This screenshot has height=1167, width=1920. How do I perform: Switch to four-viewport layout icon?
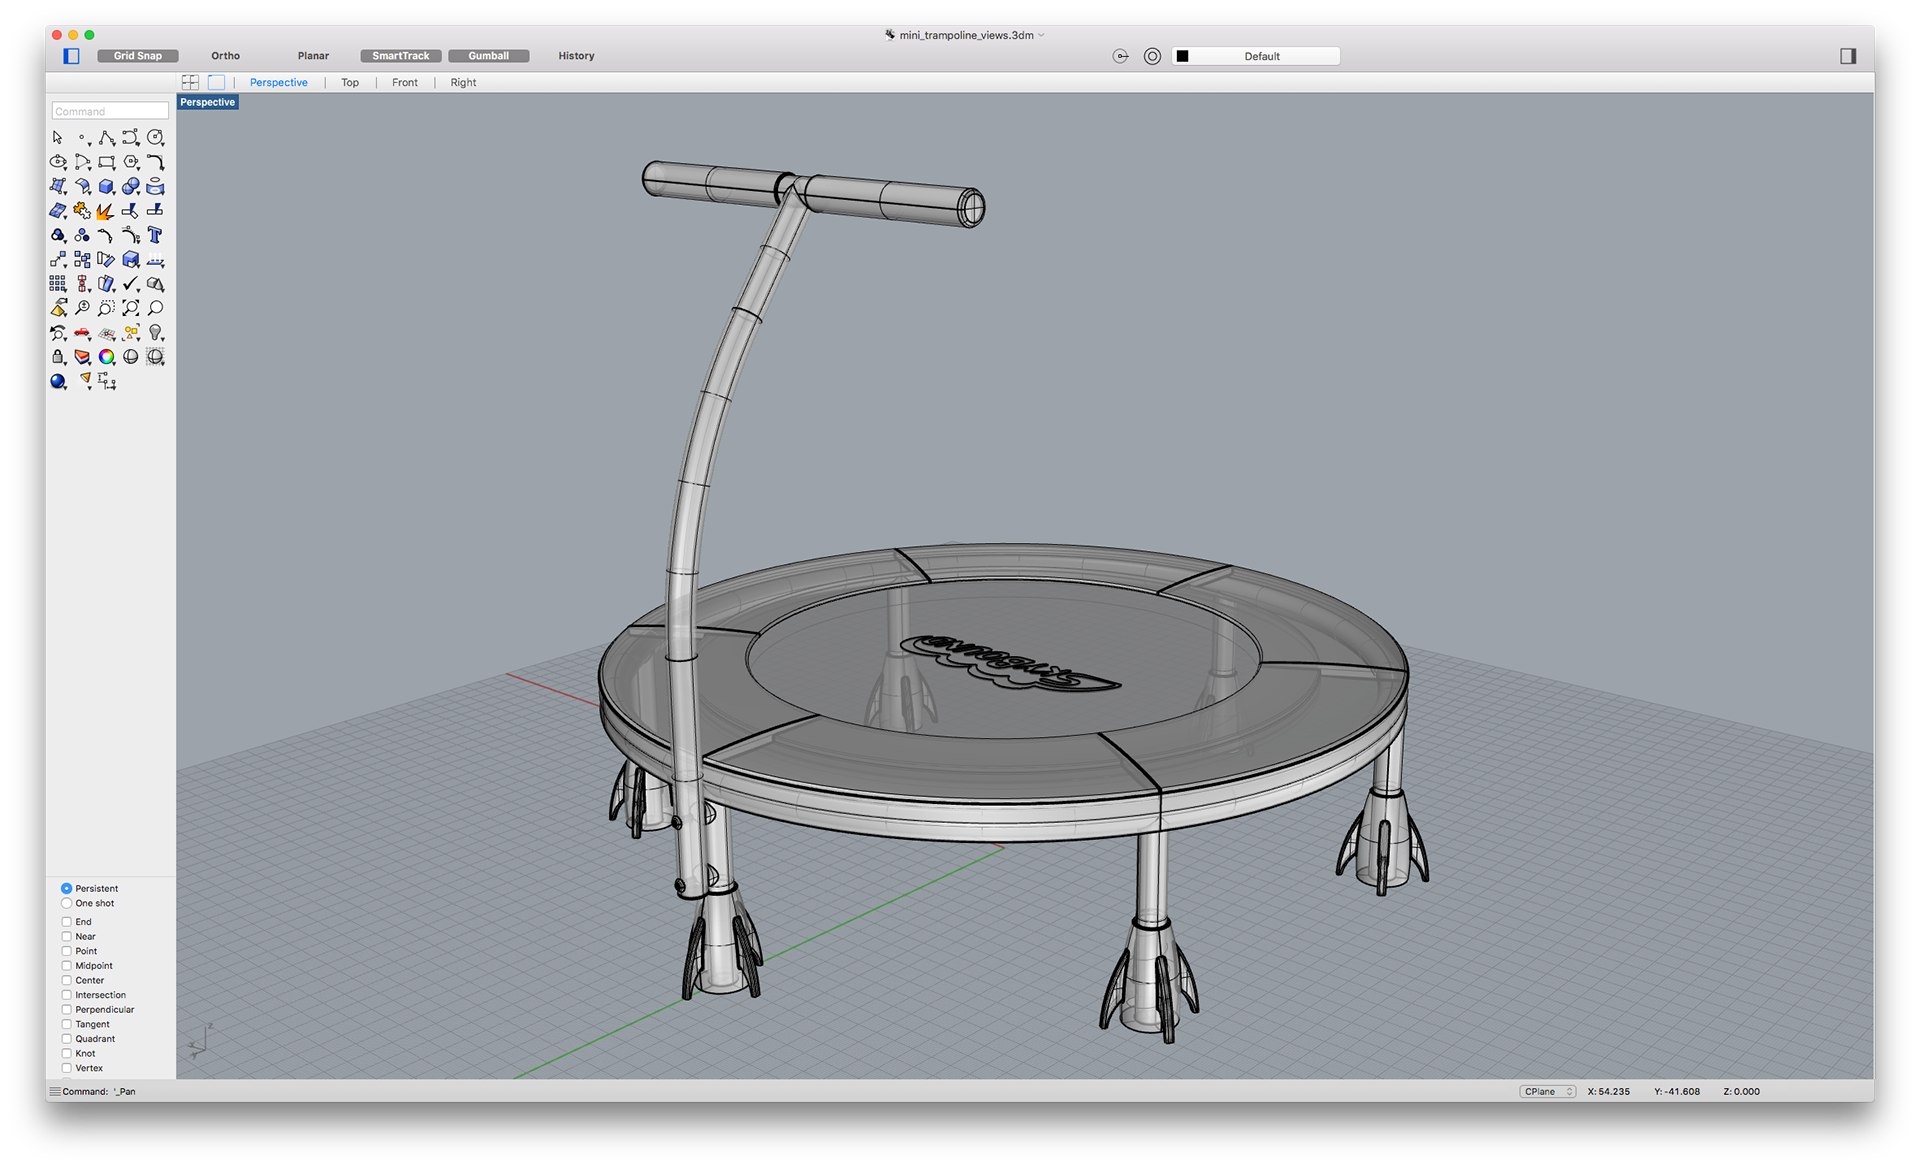point(190,82)
